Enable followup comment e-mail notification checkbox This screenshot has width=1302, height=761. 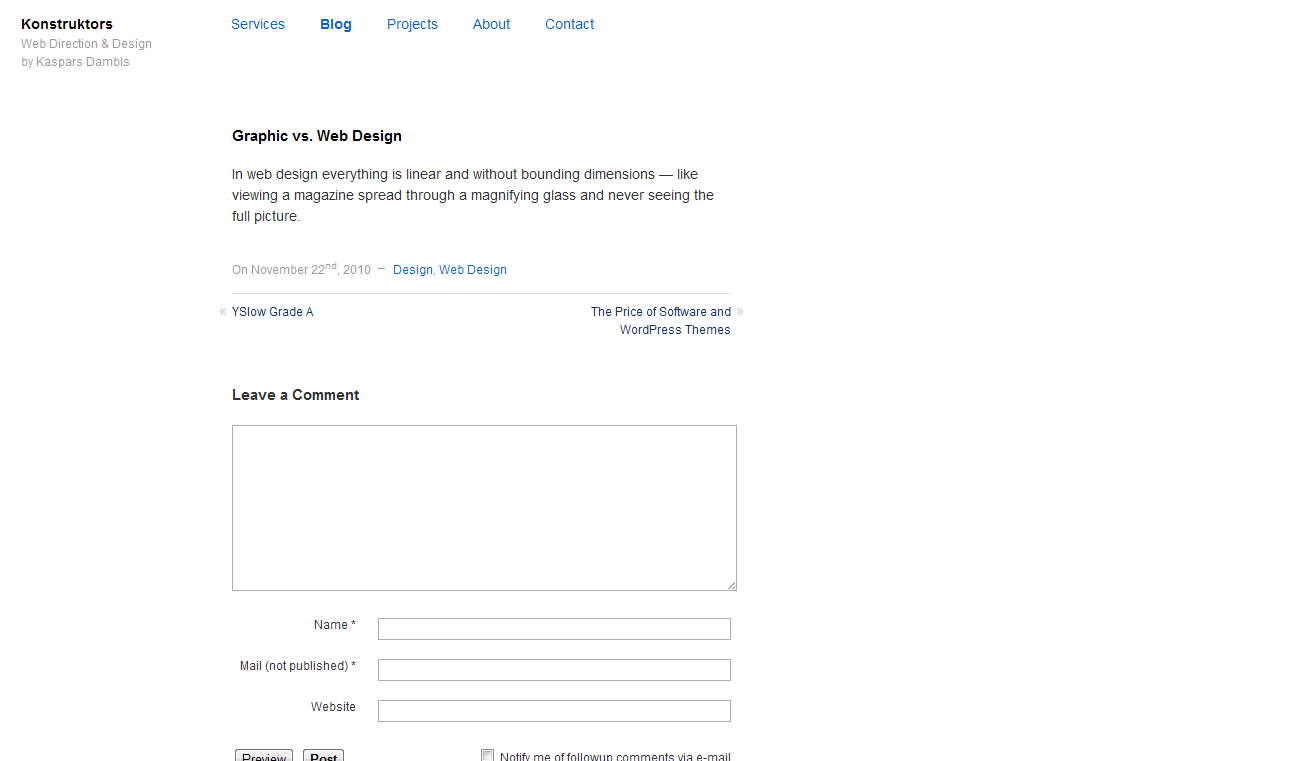[488, 756]
